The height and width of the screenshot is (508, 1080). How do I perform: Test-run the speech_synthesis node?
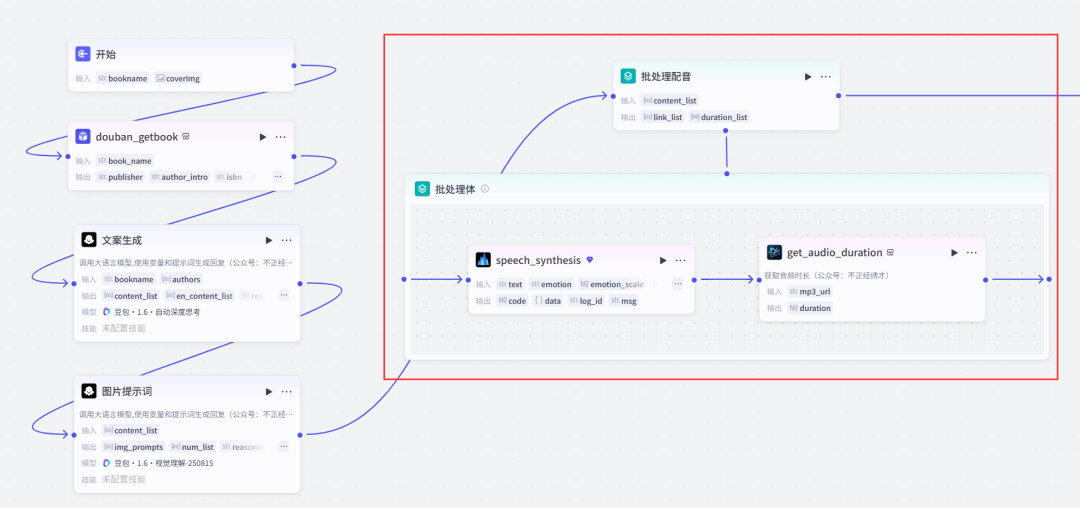[662, 260]
